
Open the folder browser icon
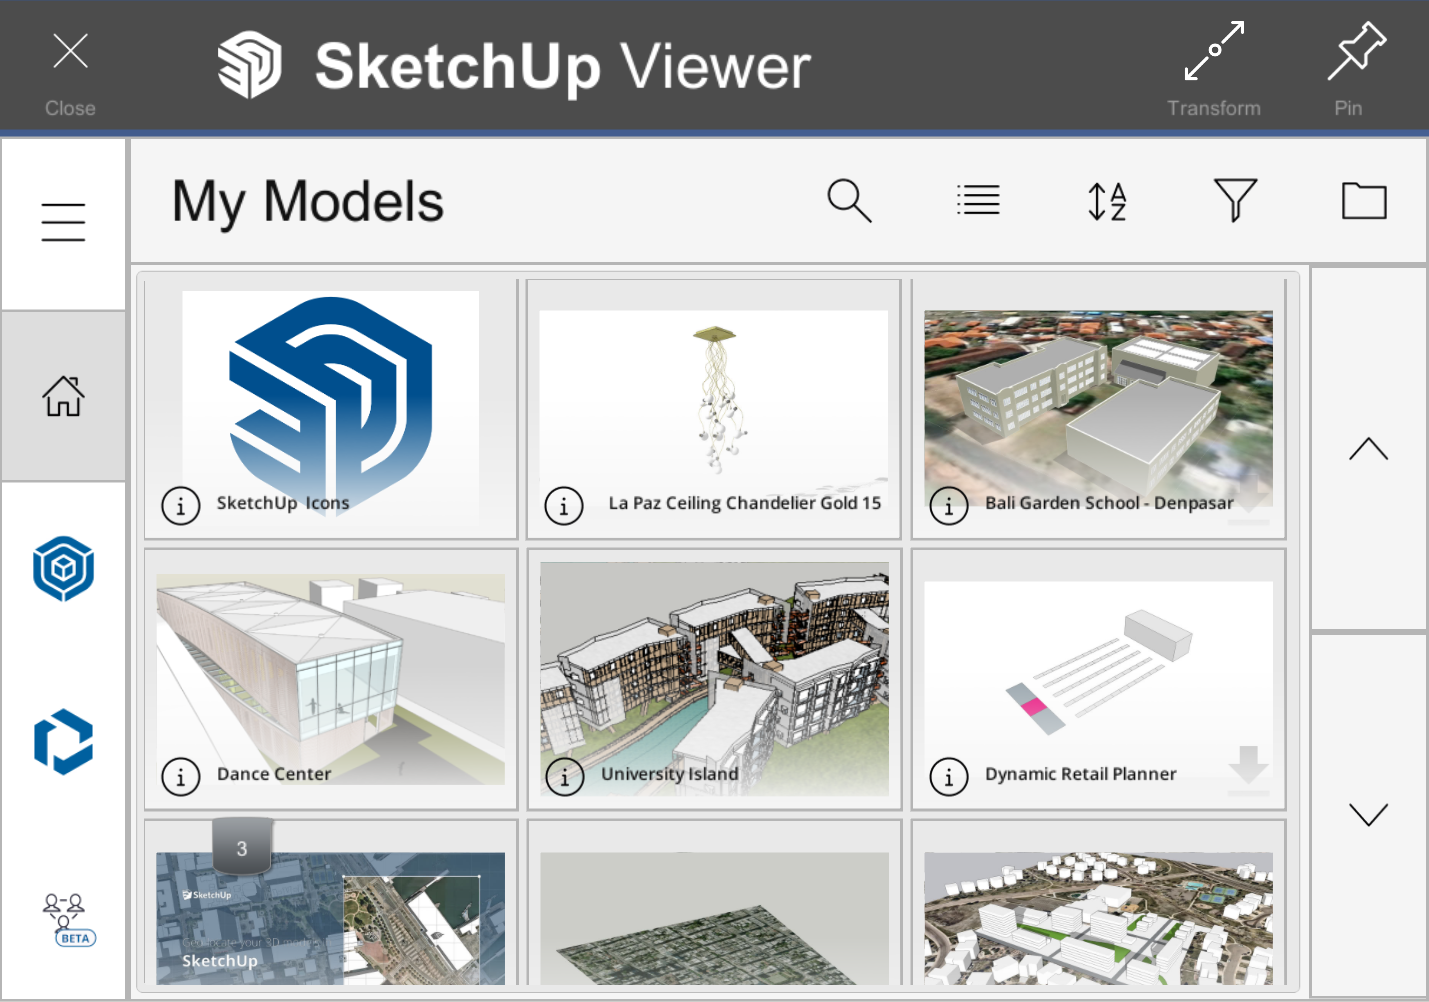(x=1364, y=201)
